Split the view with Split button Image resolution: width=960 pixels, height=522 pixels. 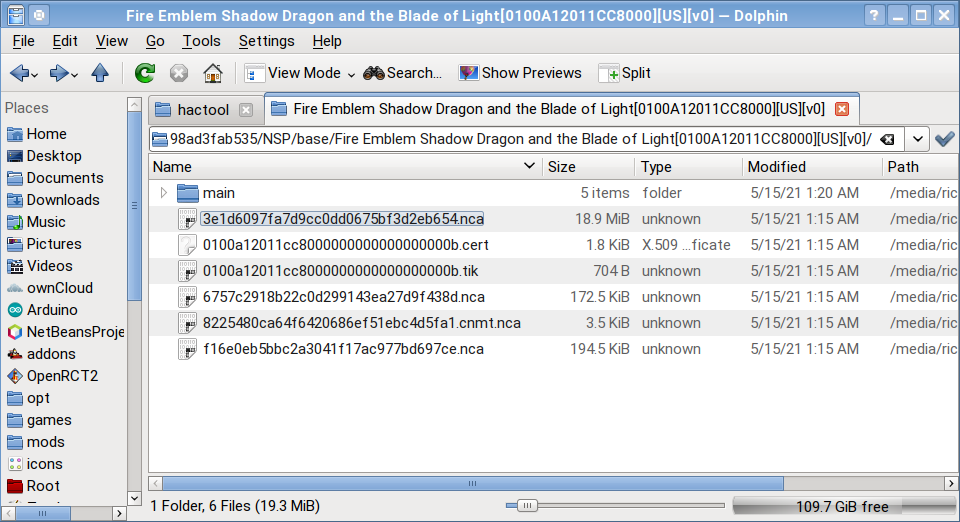click(624, 73)
